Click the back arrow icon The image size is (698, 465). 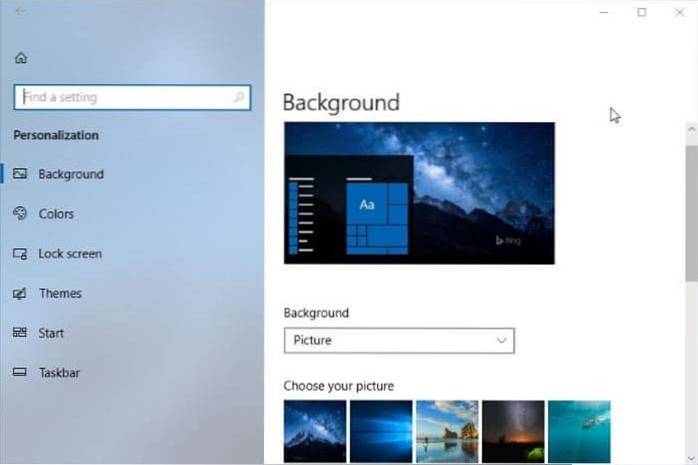(x=21, y=11)
